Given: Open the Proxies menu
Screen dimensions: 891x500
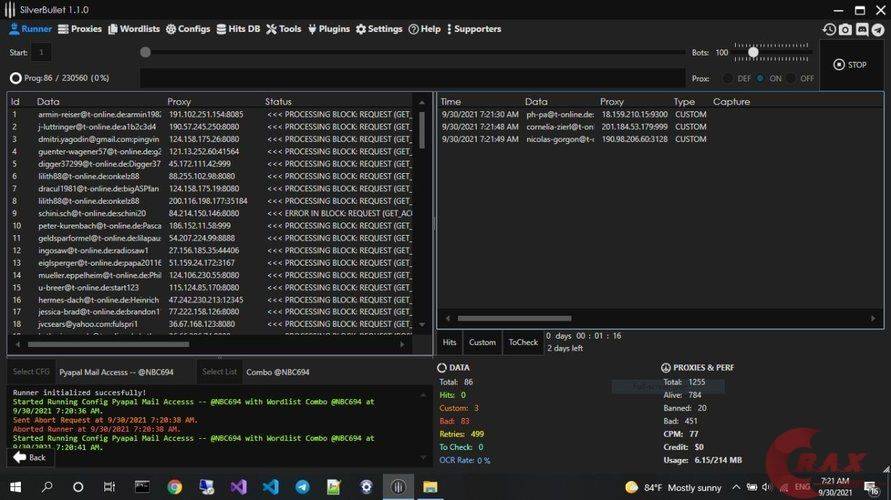Looking at the screenshot, I should 80,29.
